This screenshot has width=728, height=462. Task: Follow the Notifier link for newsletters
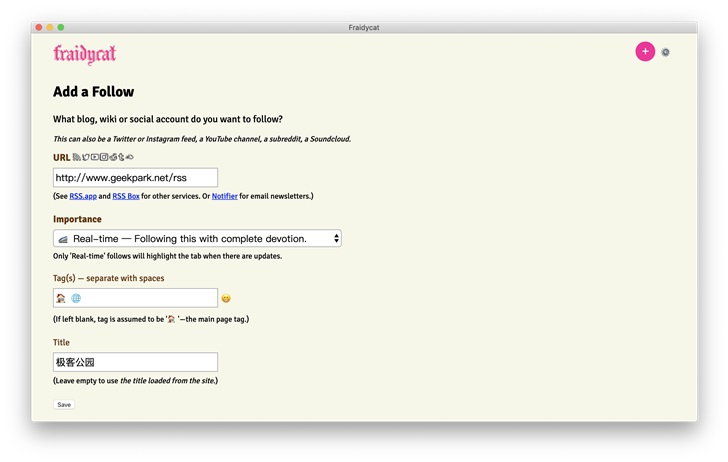click(224, 196)
